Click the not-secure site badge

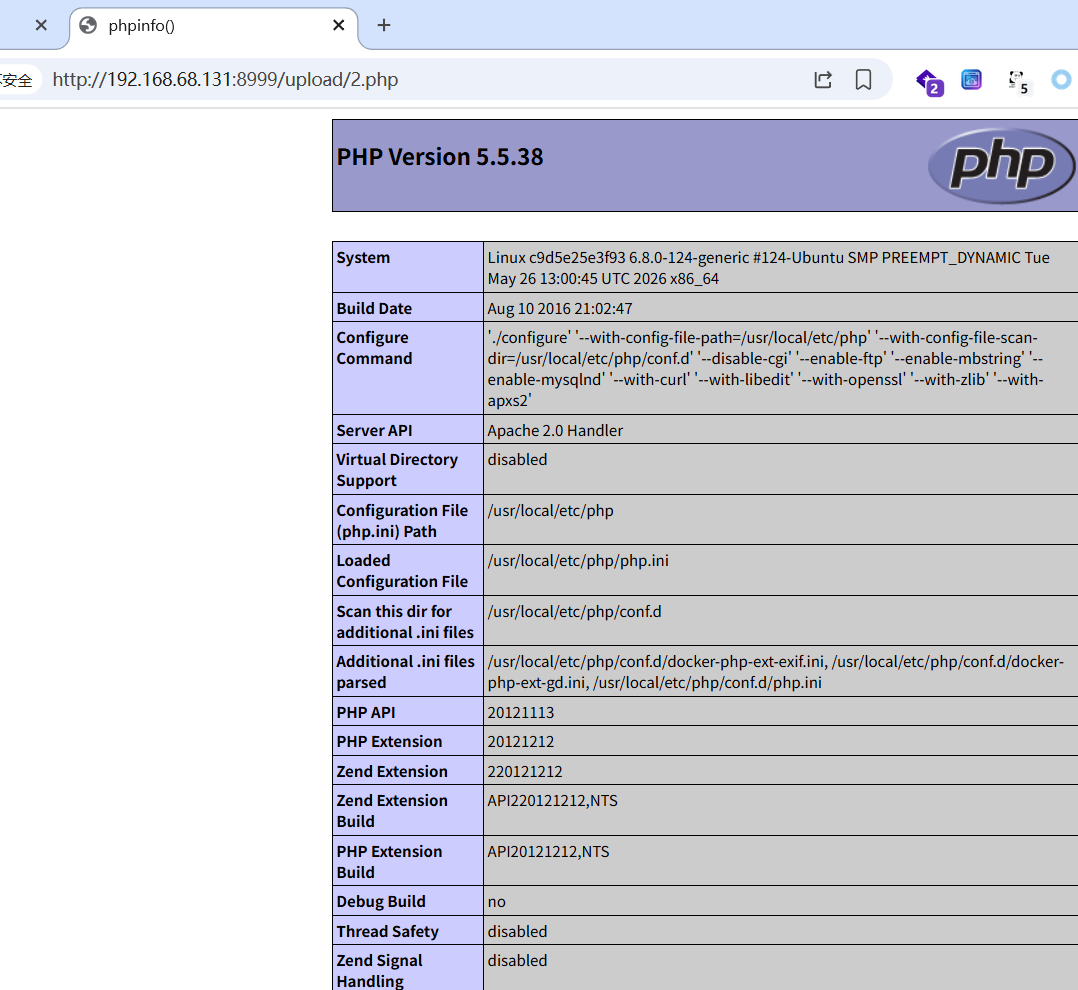pos(16,80)
